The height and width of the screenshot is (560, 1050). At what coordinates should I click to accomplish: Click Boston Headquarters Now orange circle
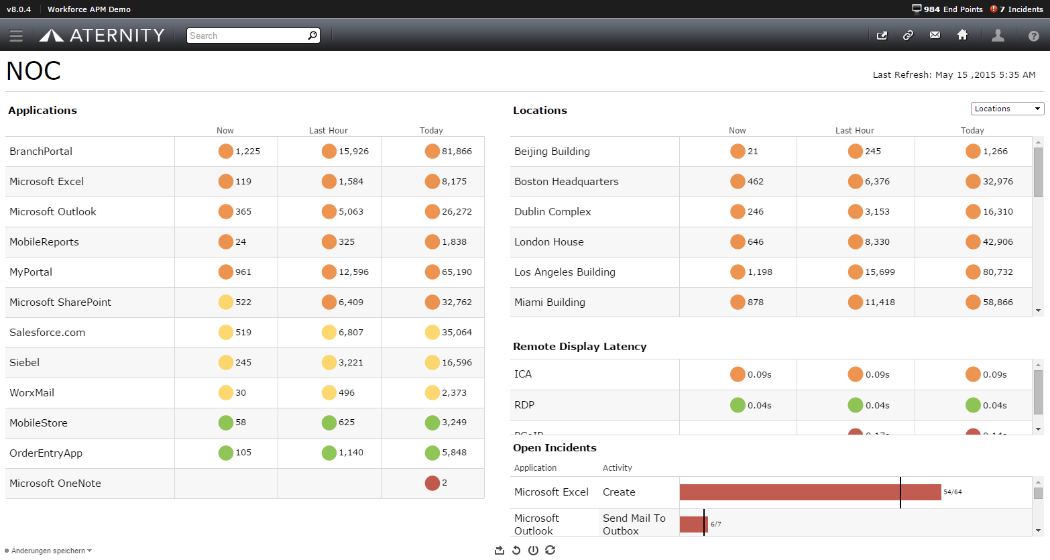[737, 182]
